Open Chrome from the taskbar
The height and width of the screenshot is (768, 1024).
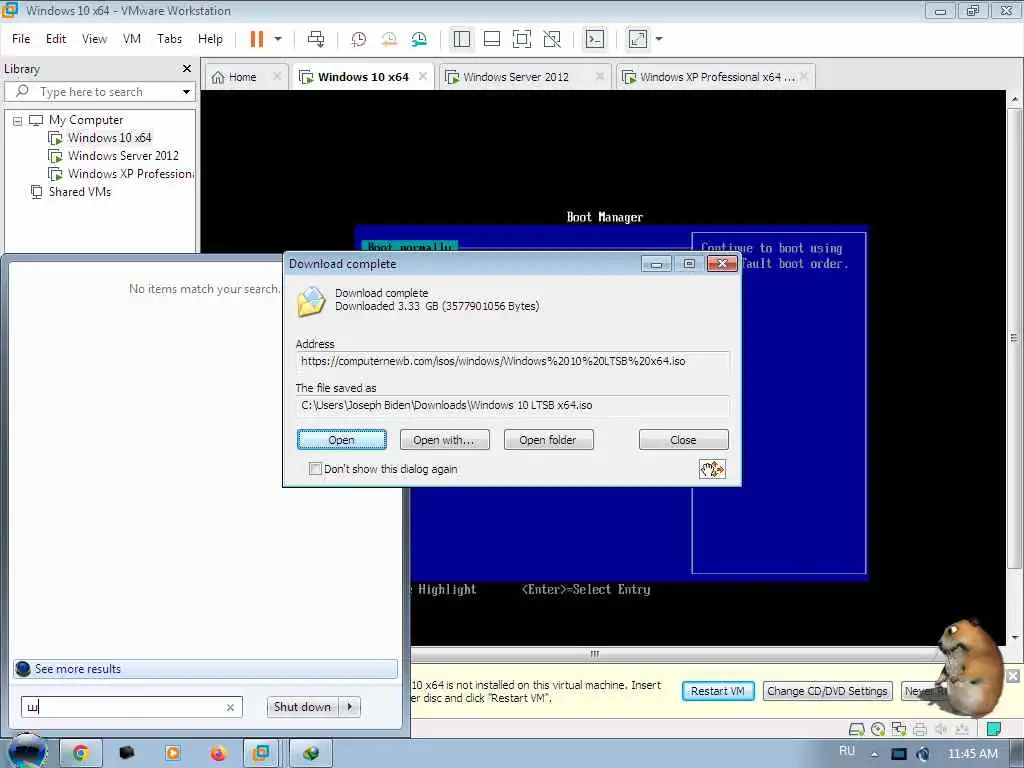pyautogui.click(x=80, y=753)
